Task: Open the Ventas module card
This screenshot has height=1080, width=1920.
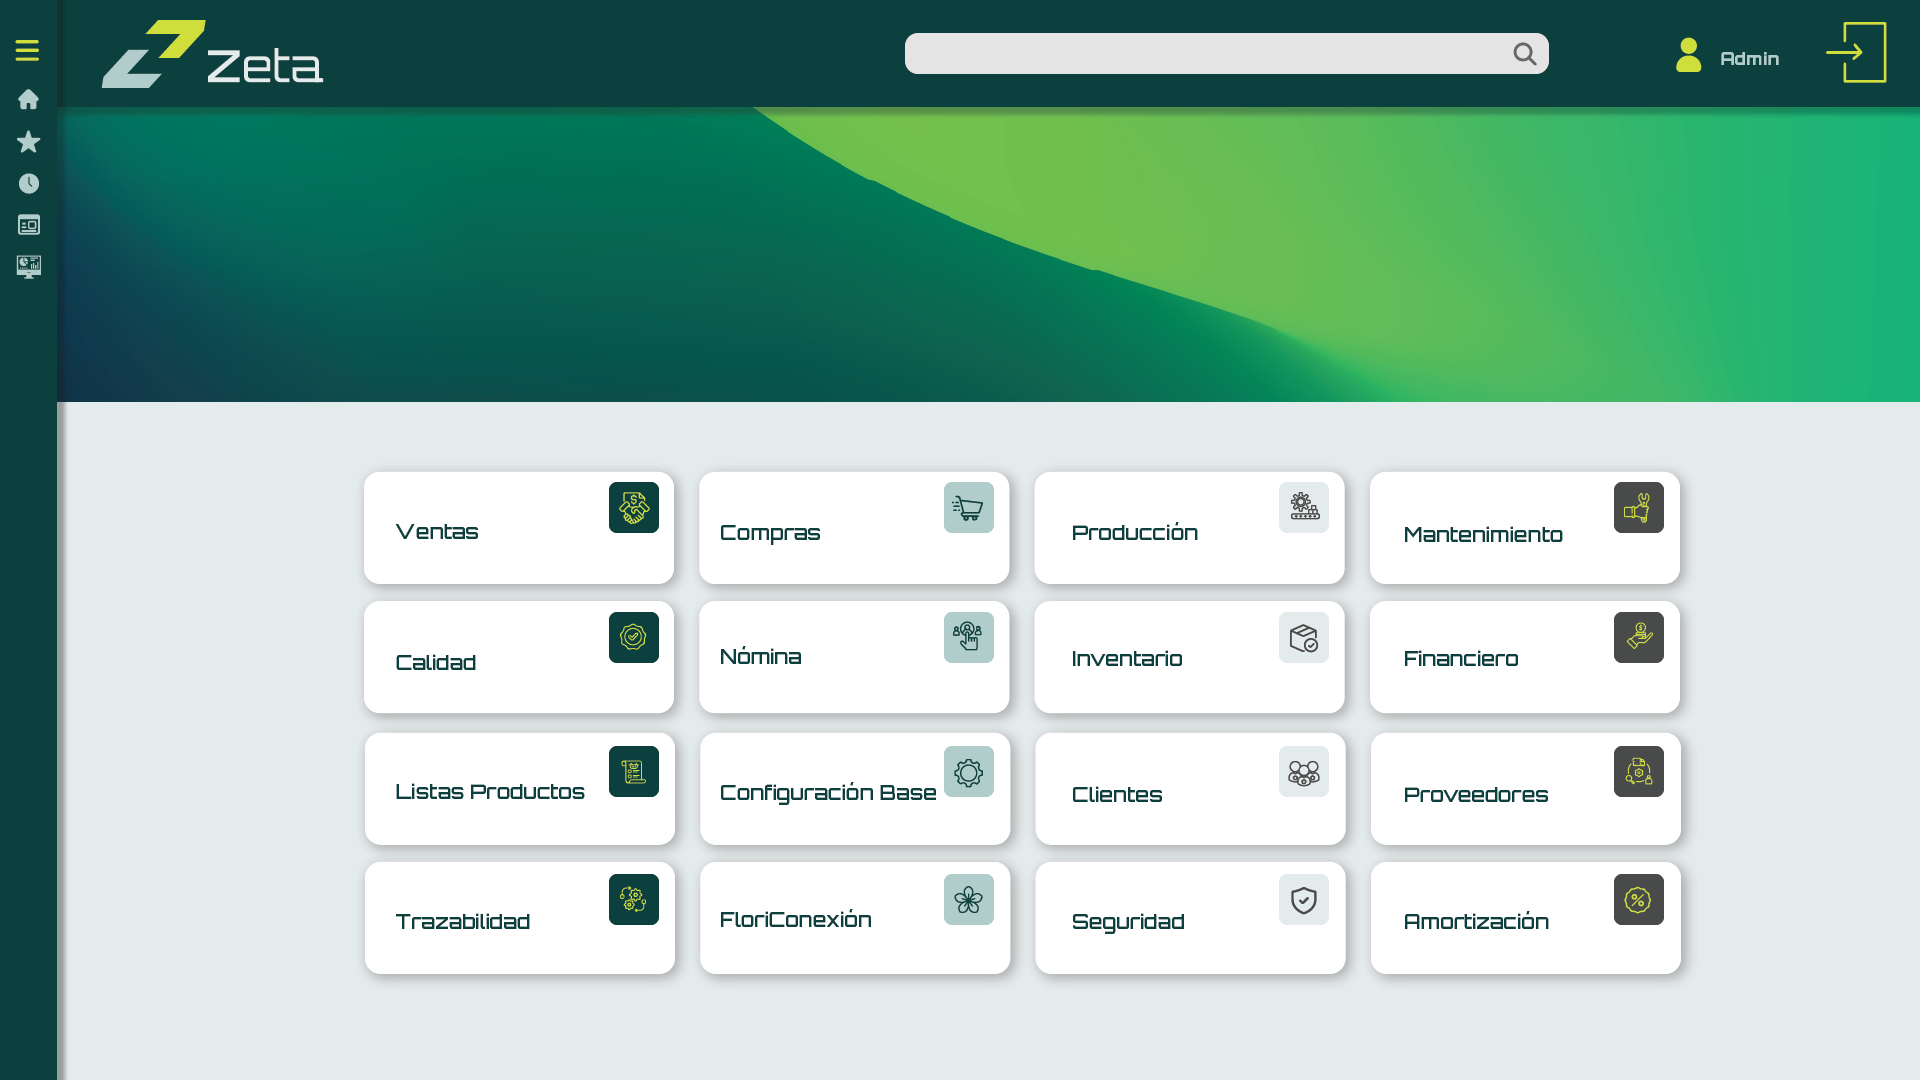Action: (518, 528)
